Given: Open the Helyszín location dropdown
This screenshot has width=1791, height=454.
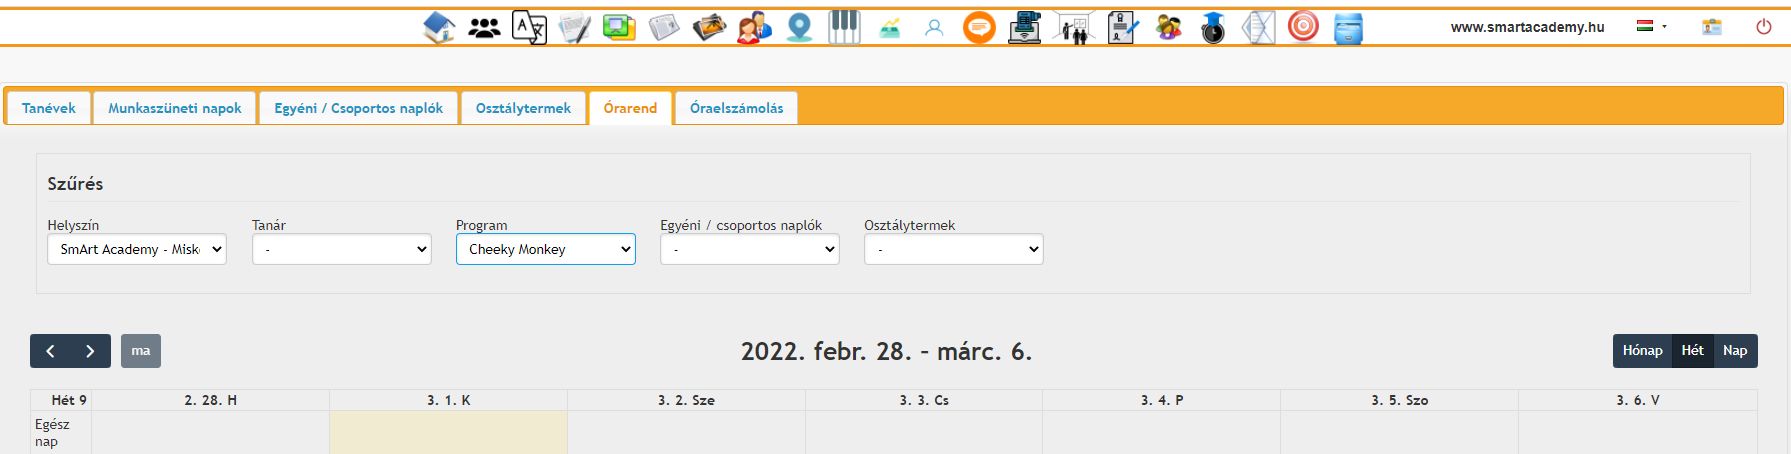Looking at the screenshot, I should tap(137, 249).
